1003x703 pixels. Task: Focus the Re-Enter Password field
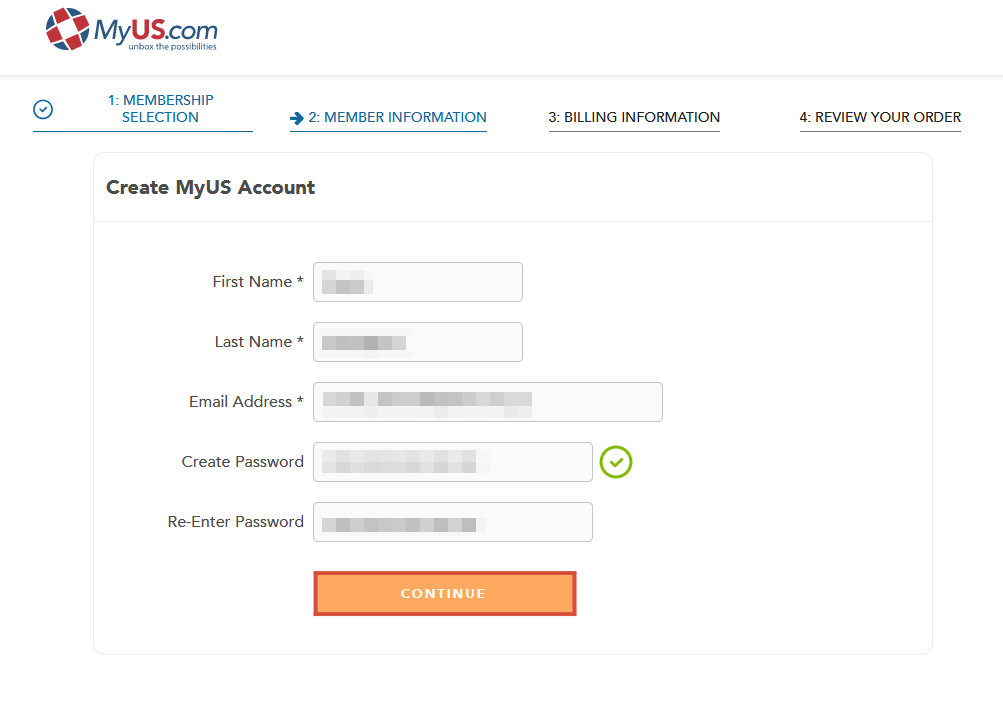[x=453, y=522]
